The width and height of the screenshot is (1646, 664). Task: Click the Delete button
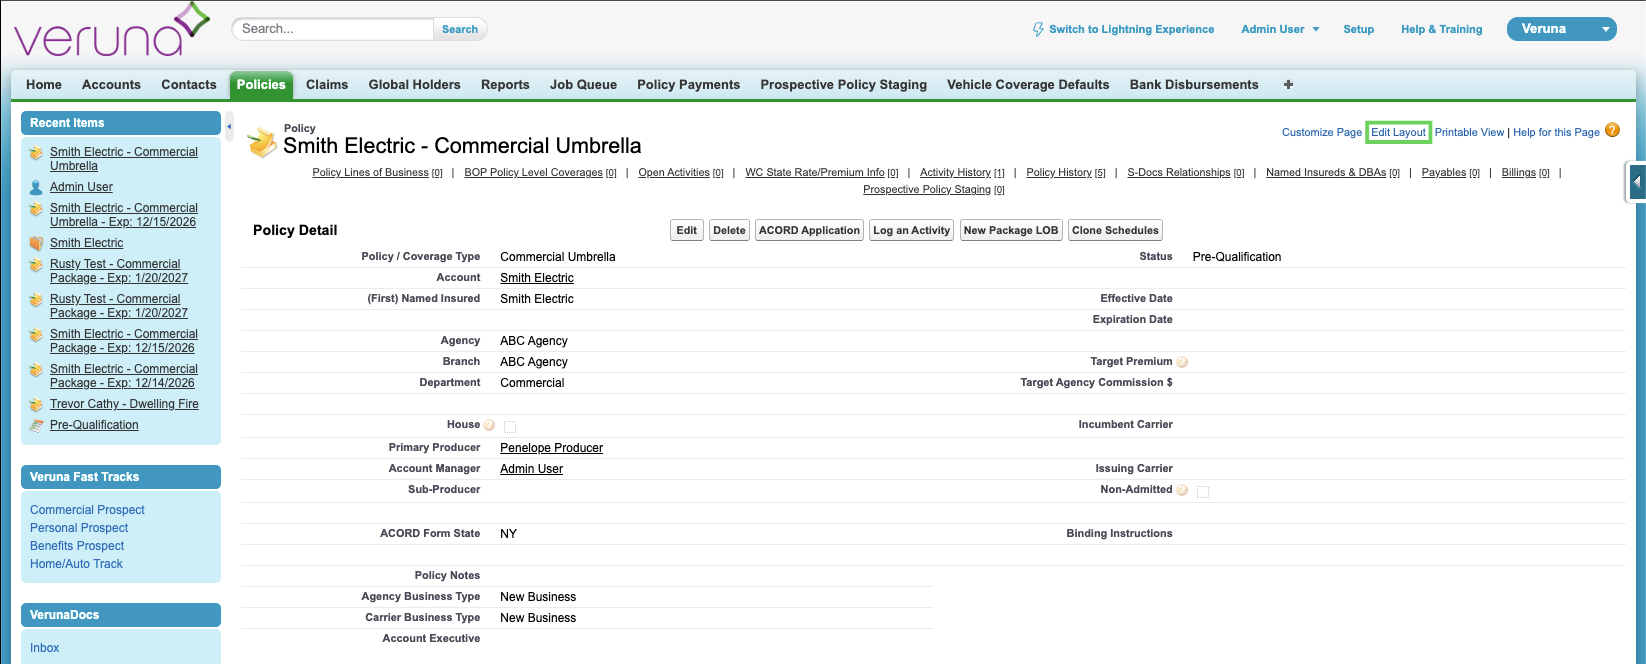[729, 230]
